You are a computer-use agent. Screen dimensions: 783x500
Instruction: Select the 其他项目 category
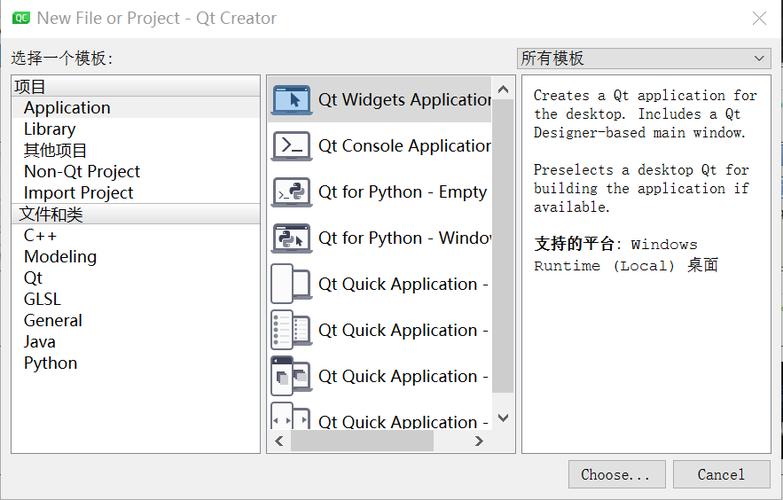[136, 150]
